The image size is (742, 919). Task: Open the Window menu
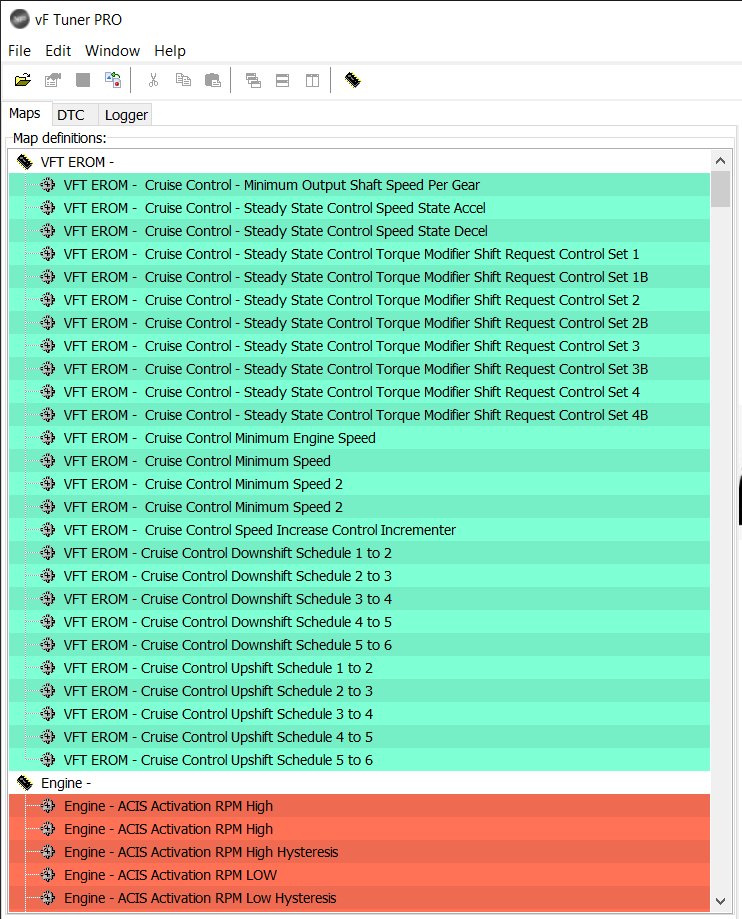tap(113, 51)
